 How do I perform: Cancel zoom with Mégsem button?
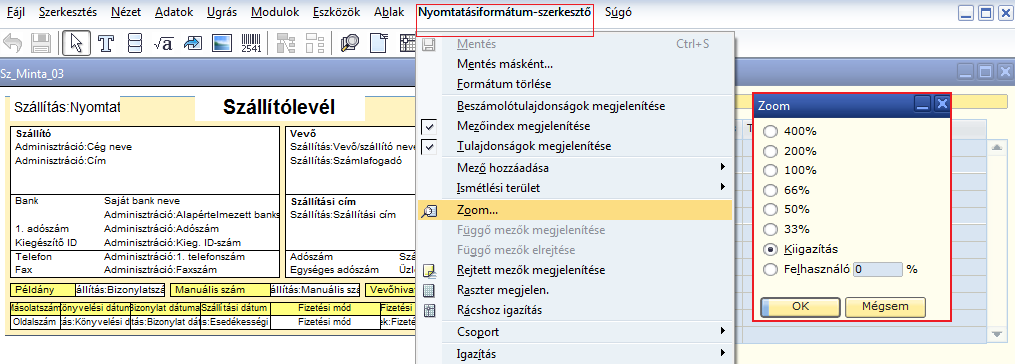885,306
